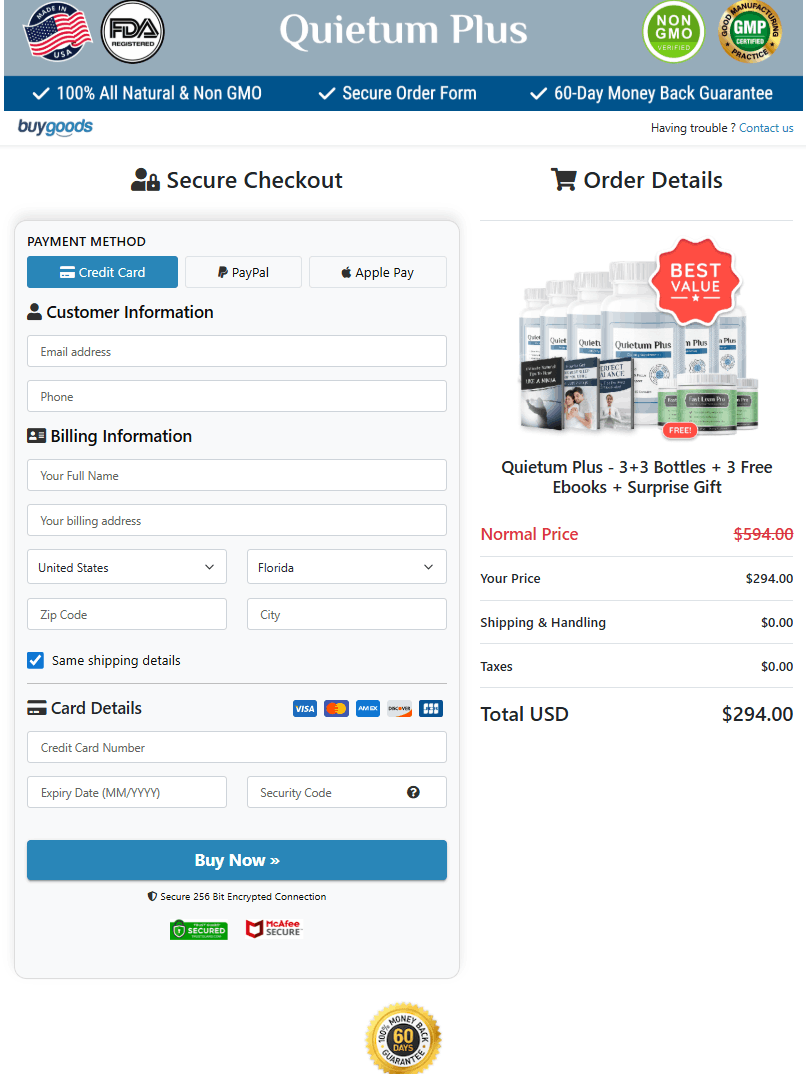
Task: Click the Discover card icon
Action: pos(399,708)
